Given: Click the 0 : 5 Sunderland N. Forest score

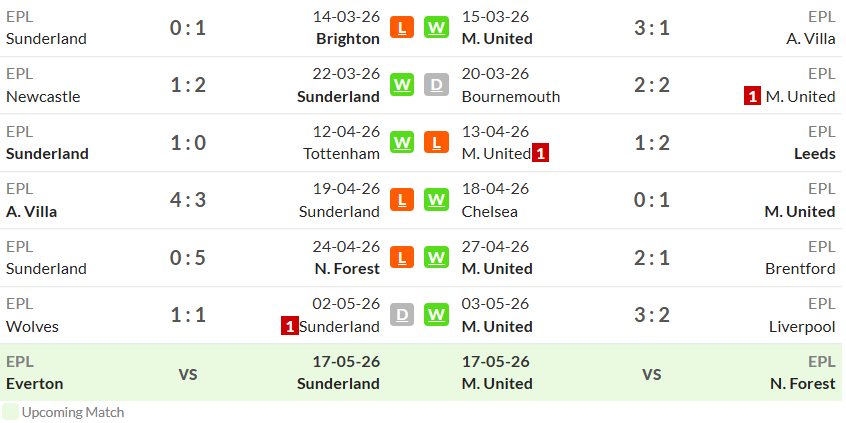Looking at the screenshot, I should [x=188, y=257].
